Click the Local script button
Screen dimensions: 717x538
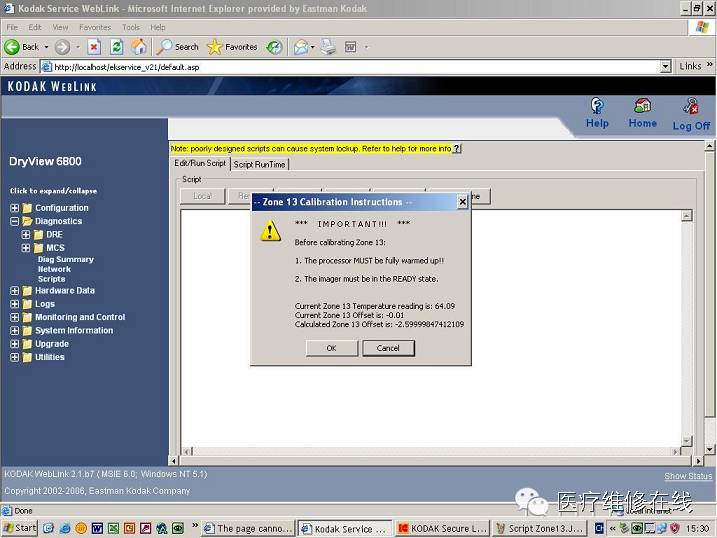point(202,196)
